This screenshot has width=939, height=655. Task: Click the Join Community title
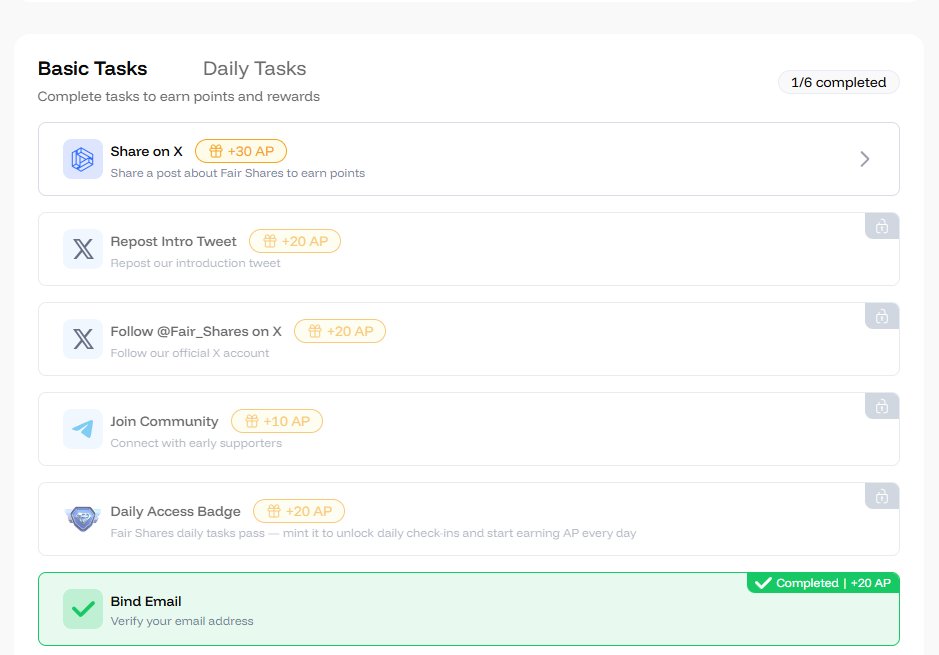[x=164, y=421]
